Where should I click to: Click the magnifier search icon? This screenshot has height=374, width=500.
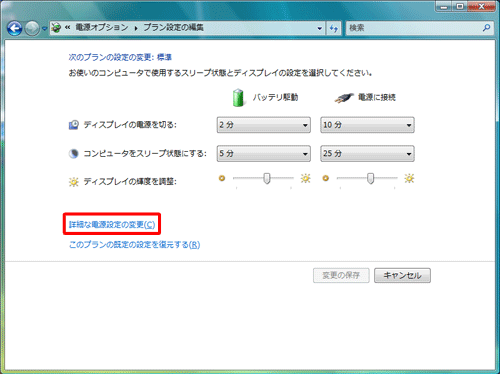pos(487,28)
